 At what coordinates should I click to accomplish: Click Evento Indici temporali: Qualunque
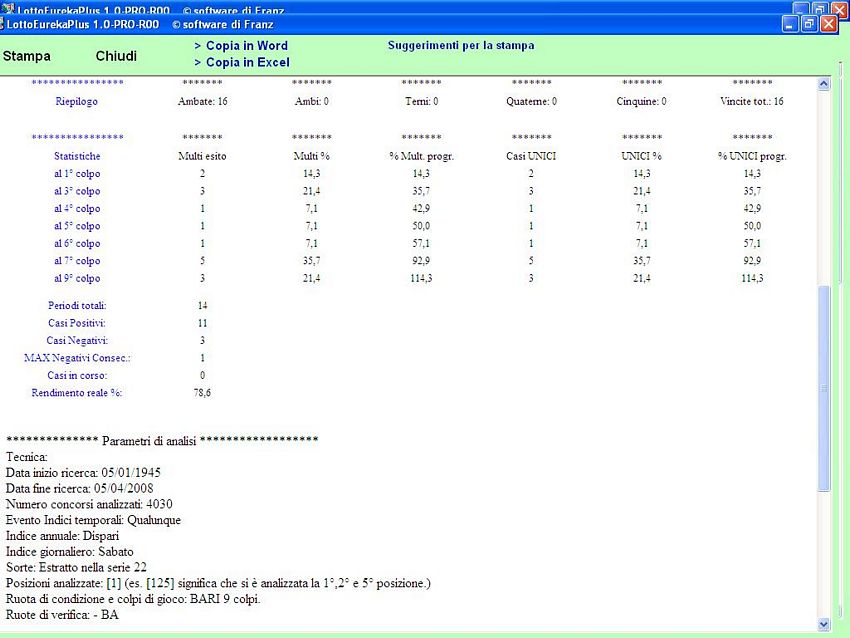(x=93, y=520)
